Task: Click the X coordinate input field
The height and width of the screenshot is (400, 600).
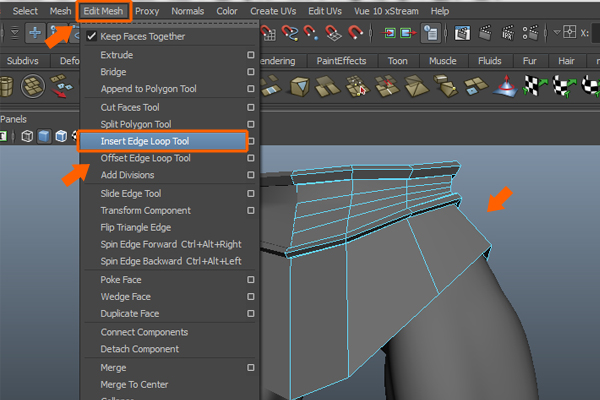Action: click(x=596, y=33)
